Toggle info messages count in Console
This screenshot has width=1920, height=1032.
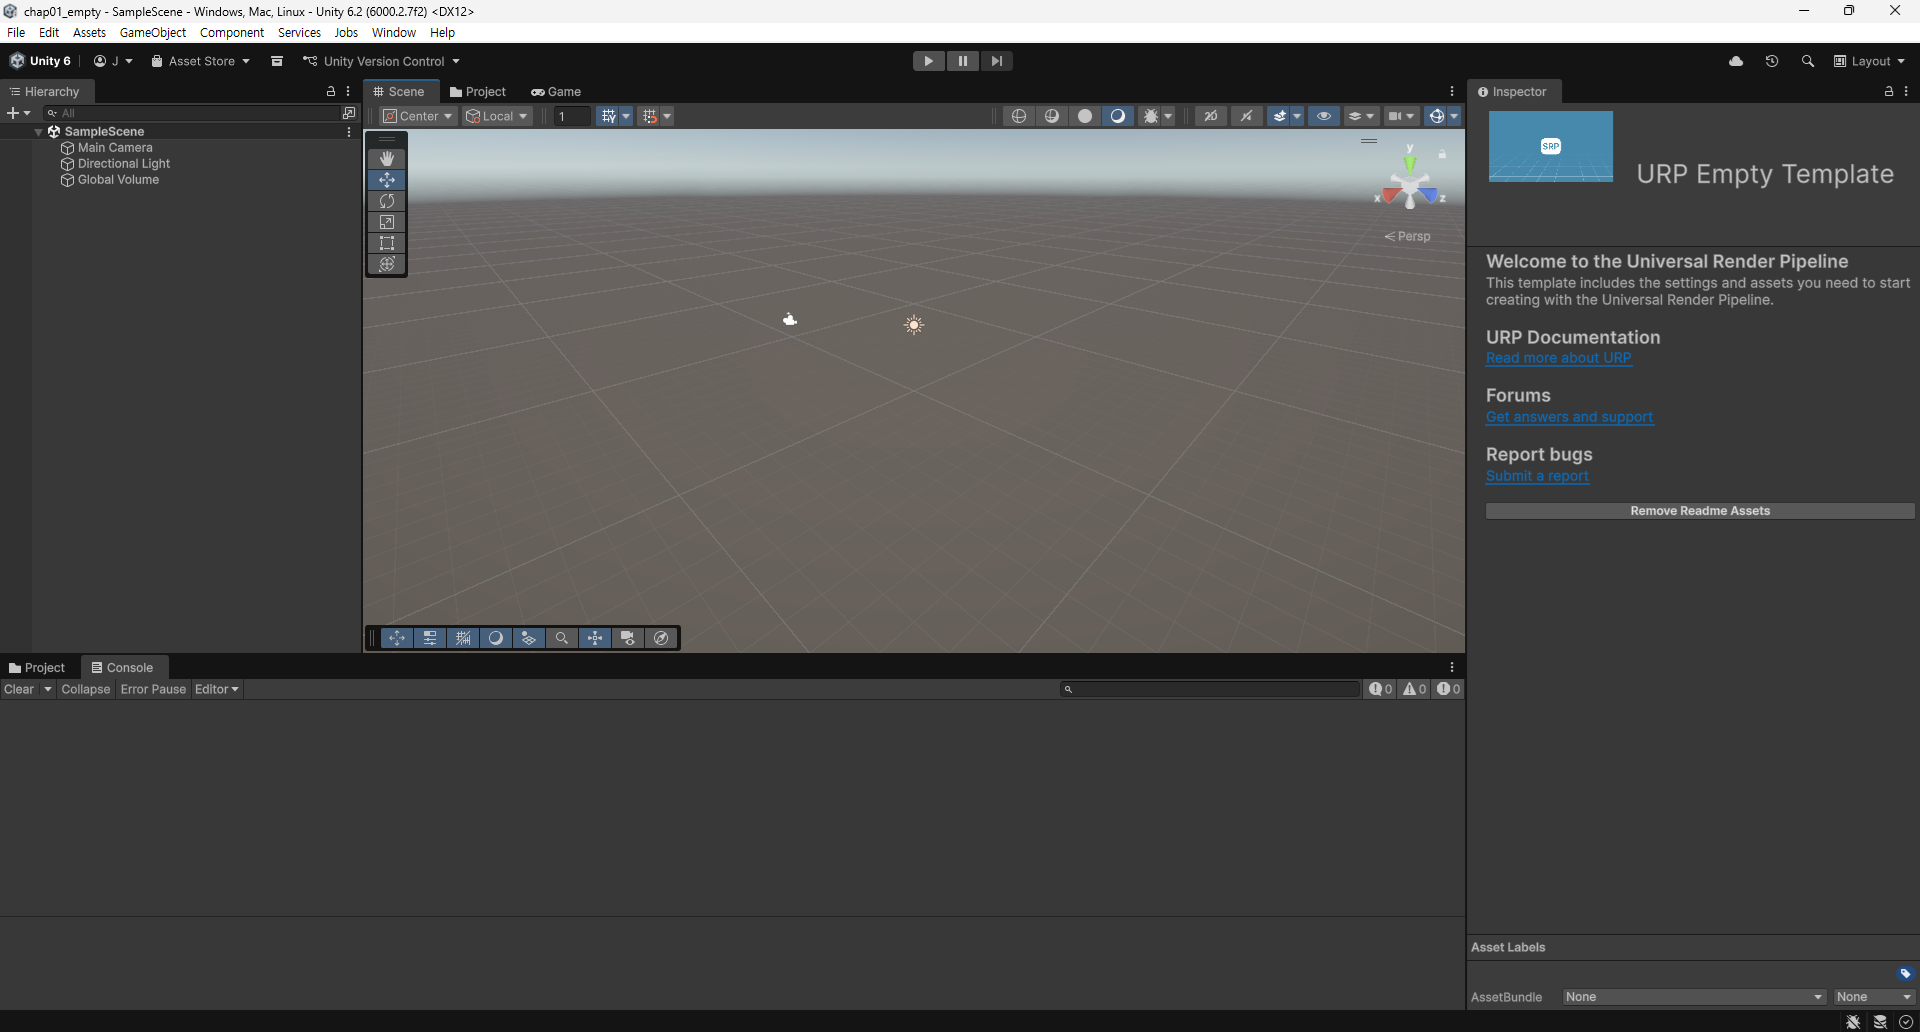click(x=1381, y=689)
